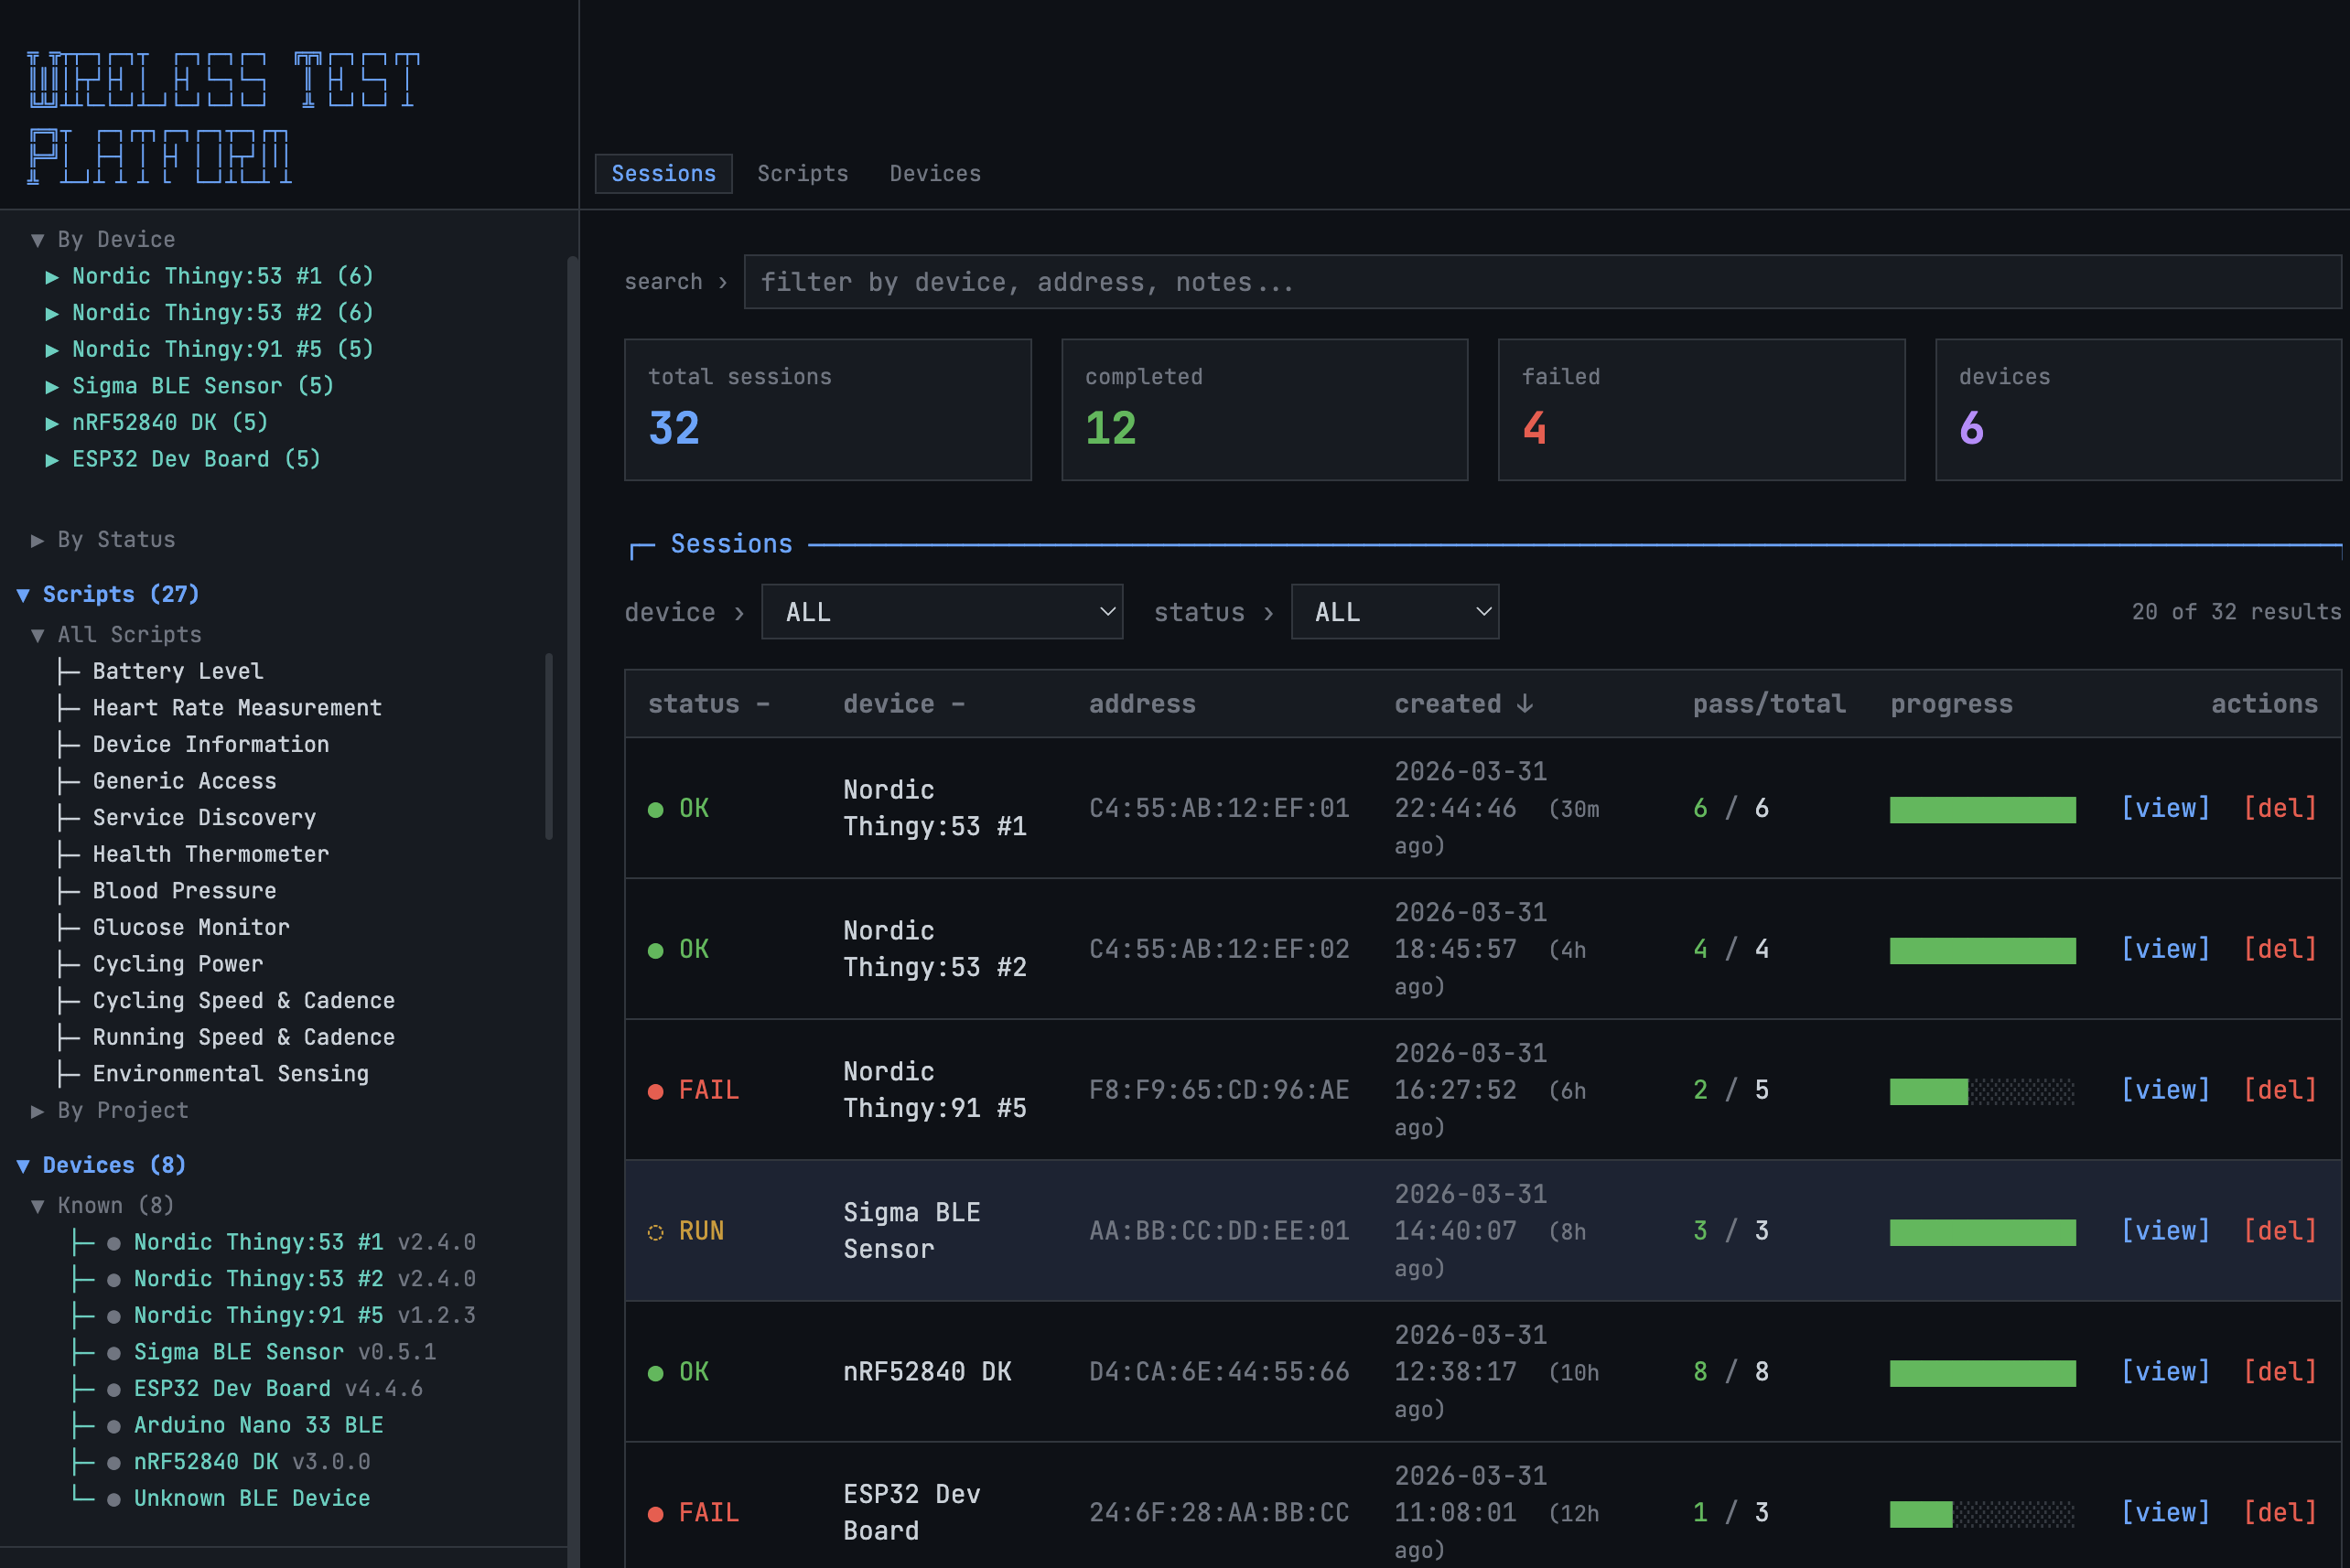Click the RUN spinner icon for Sigma BLE Sensor
This screenshot has width=2350, height=1568.
pyautogui.click(x=655, y=1232)
